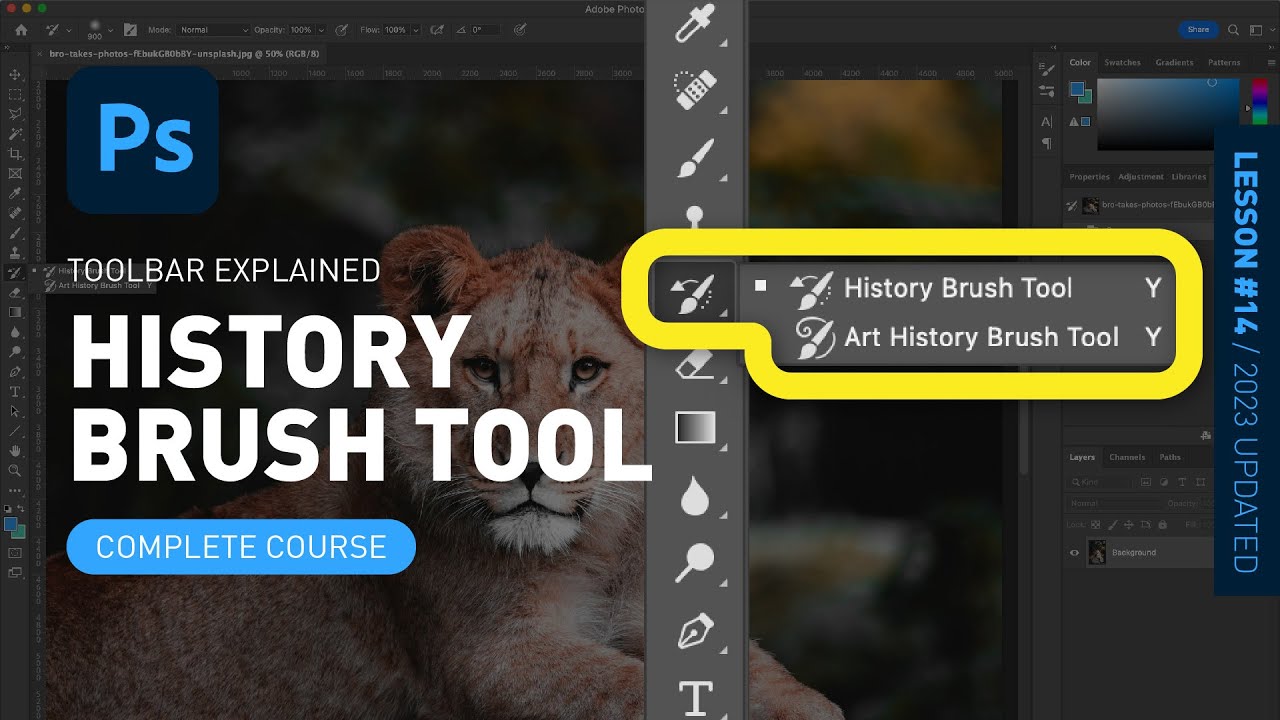Open the Brush Settings icon in the side strip
This screenshot has height=720, width=1280.
pos(1047,69)
